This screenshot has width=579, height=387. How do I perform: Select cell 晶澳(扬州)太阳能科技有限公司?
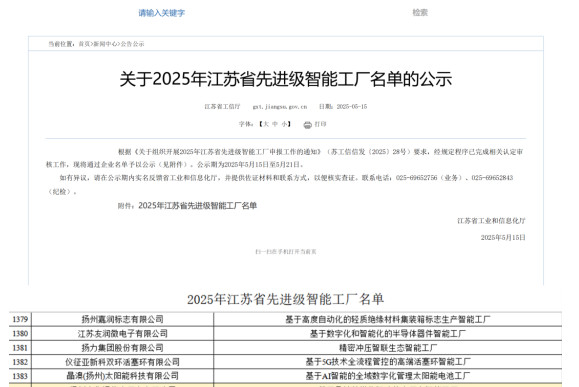[123, 376]
